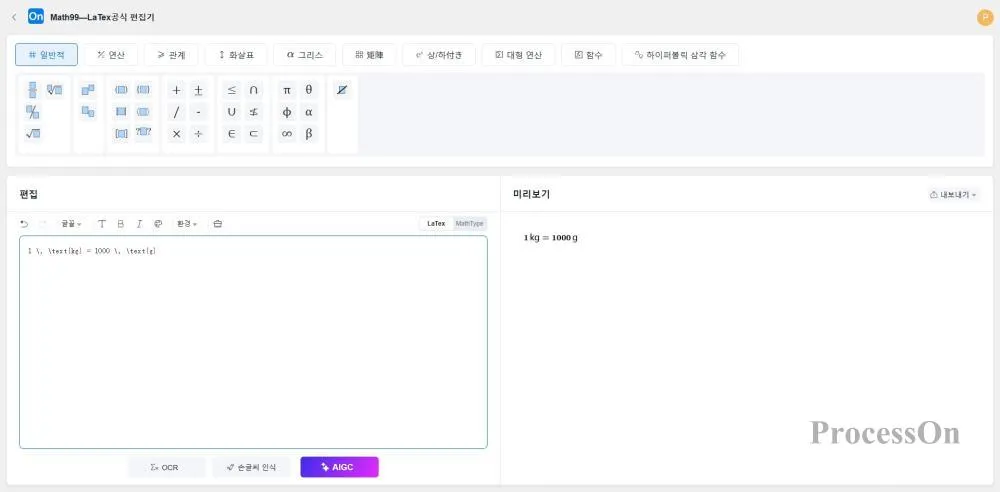Image resolution: width=1000 pixels, height=492 pixels.
Task: Insert the plus-minus operator
Action: [x=198, y=90]
